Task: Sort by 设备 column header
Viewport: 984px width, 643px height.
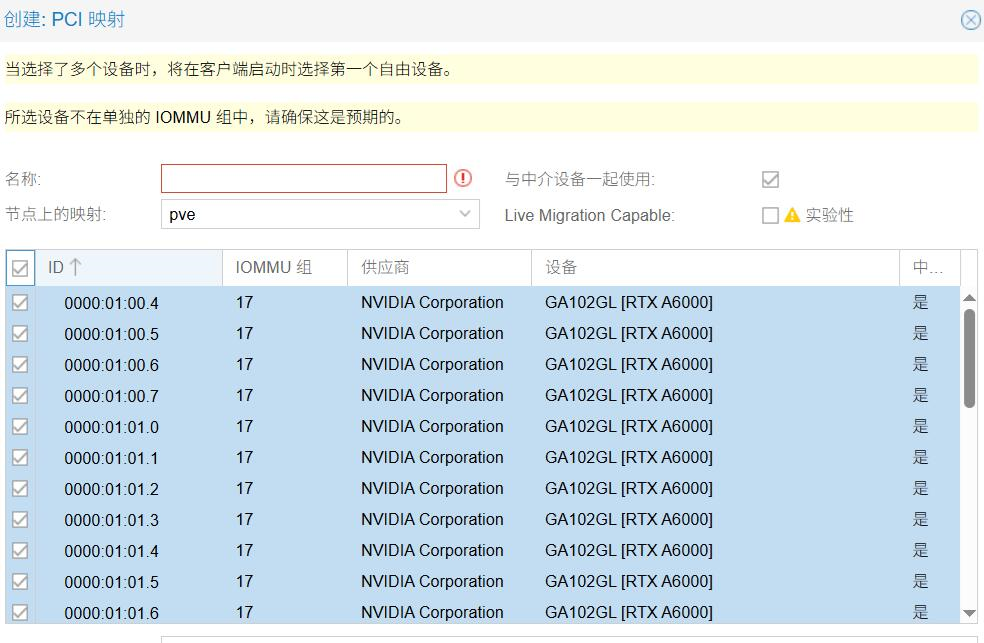Action: [x=715, y=268]
